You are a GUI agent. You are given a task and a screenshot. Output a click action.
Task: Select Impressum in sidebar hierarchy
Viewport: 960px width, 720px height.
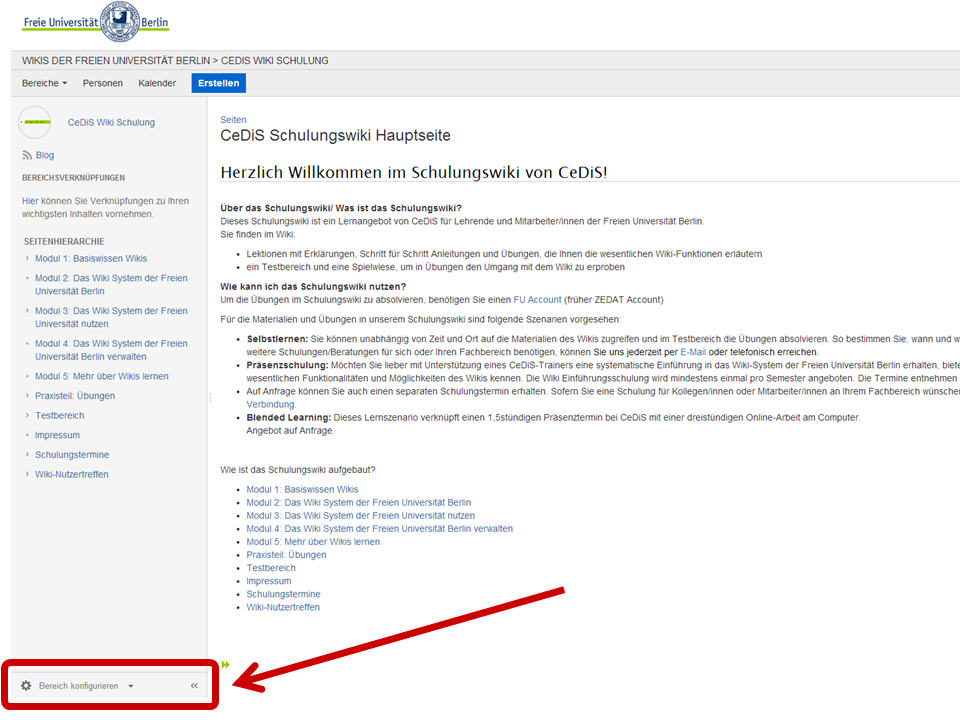tap(57, 435)
